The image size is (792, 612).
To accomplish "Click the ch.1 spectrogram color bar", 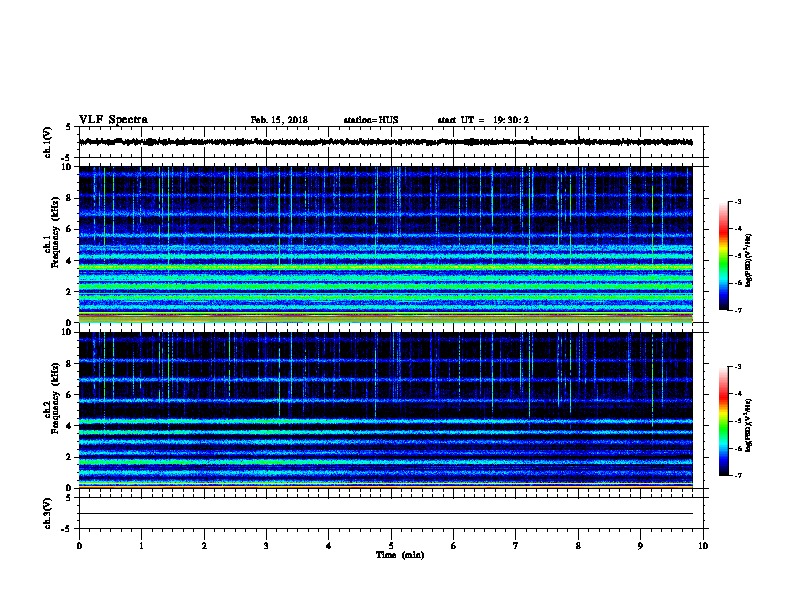I will tap(723, 256).
